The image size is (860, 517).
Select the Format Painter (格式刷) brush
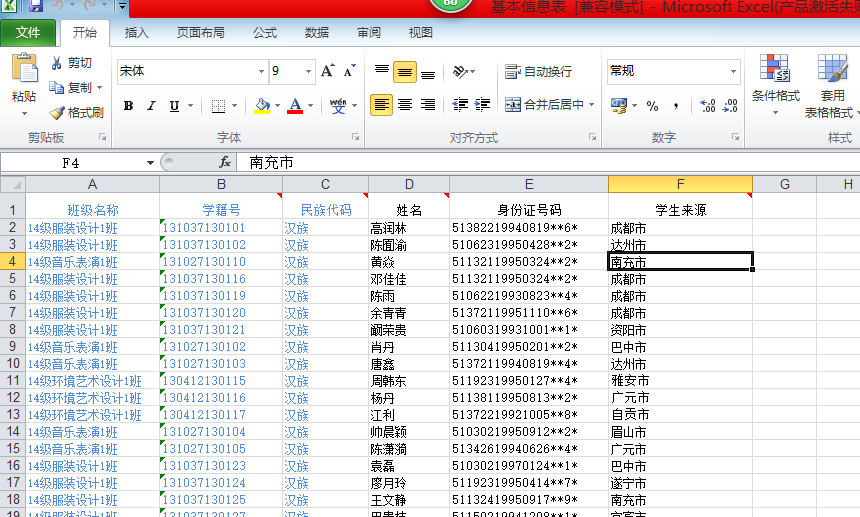[x=57, y=113]
